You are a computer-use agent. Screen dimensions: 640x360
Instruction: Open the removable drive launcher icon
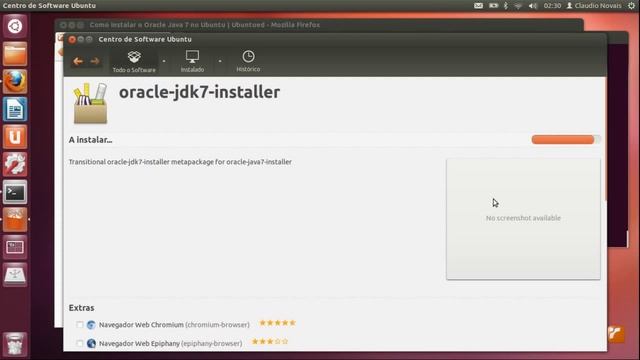15,275
